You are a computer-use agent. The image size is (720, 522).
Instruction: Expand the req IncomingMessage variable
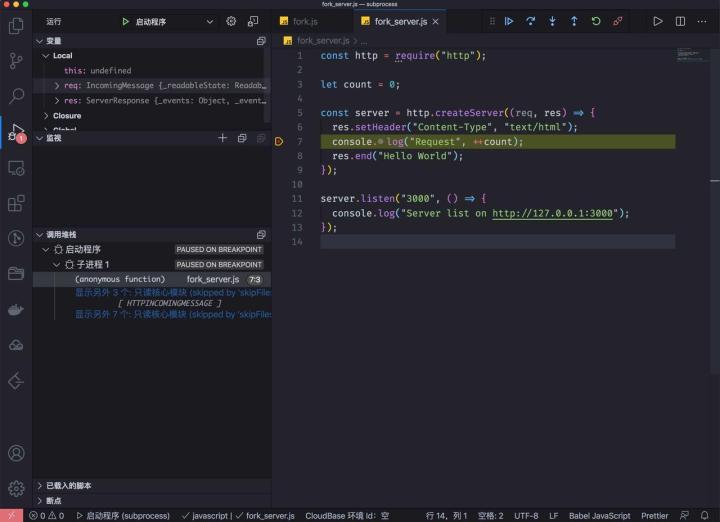pos(57,86)
